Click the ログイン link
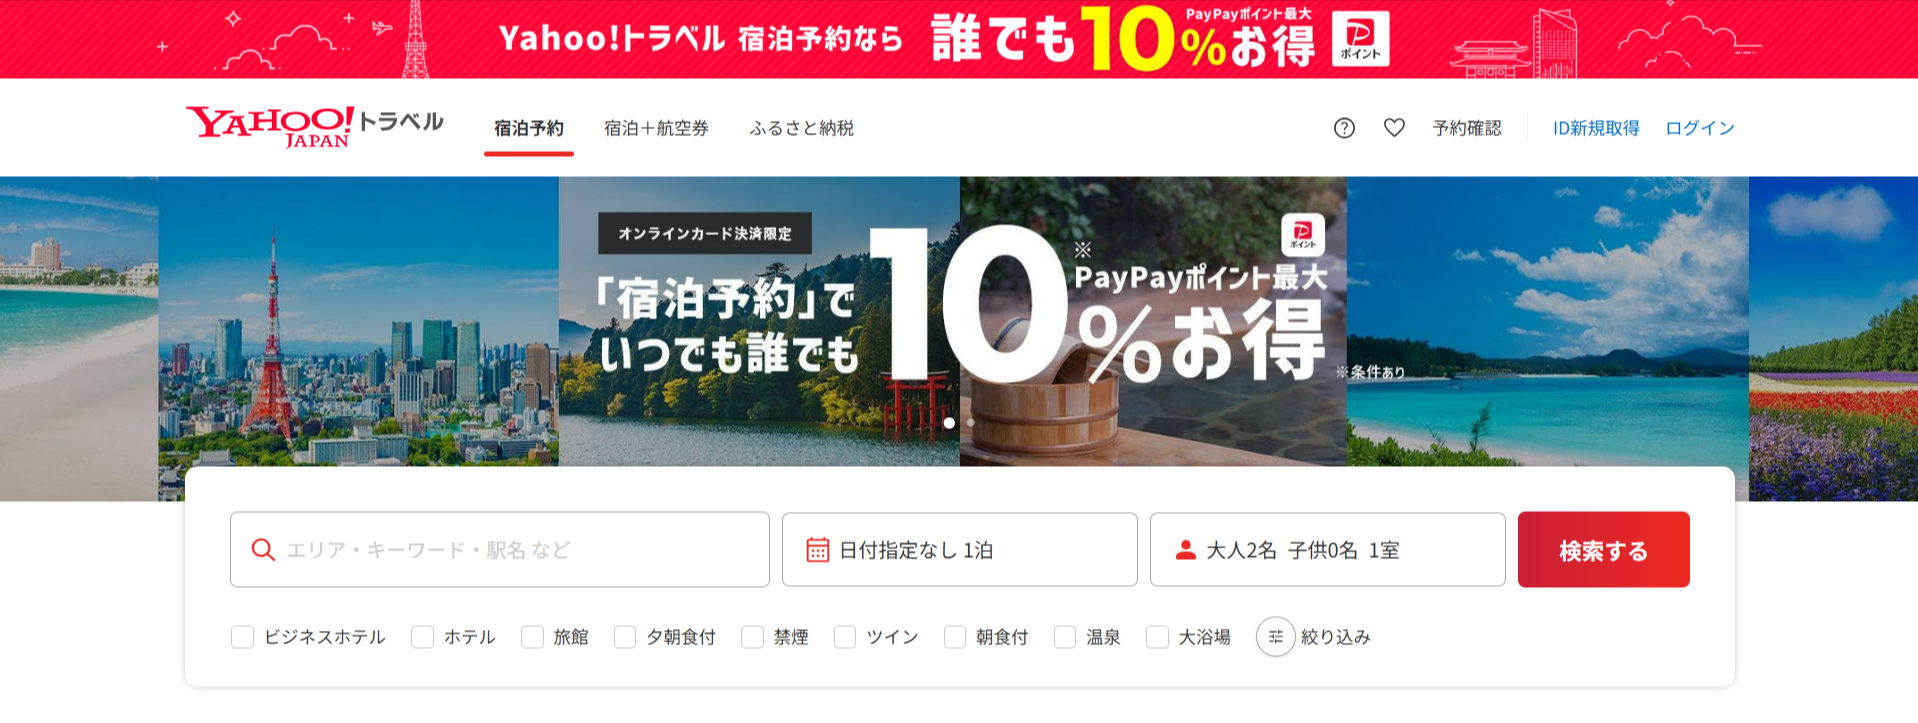 pyautogui.click(x=1700, y=128)
